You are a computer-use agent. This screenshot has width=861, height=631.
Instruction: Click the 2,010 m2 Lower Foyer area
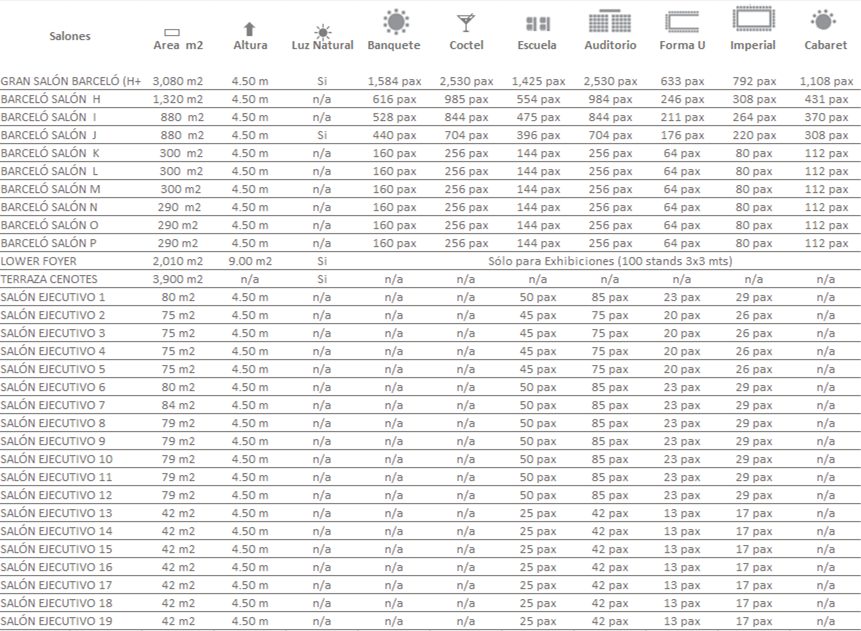pyautogui.click(x=178, y=261)
